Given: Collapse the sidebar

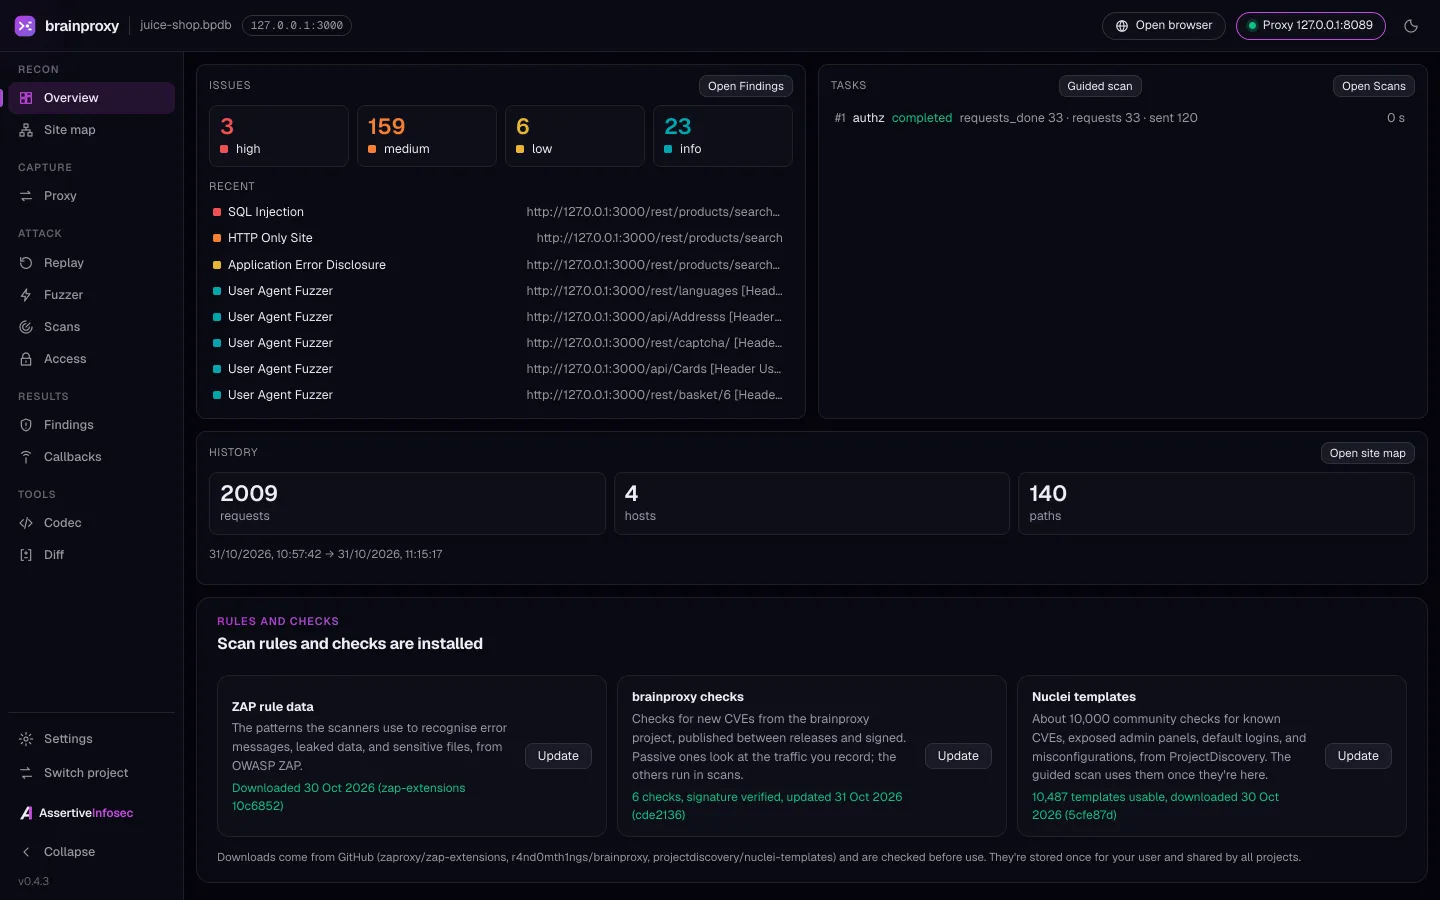Looking at the screenshot, I should [x=91, y=852].
